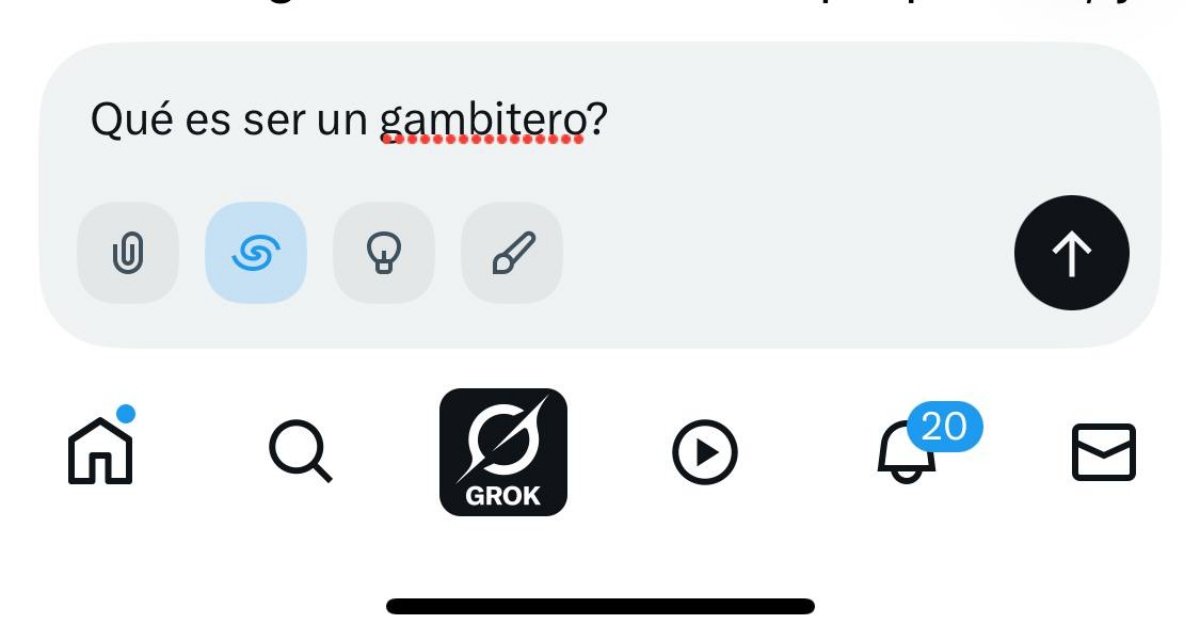This screenshot has width=1200, height=640.
Task: Toggle the DeepSearch swirl mode
Action: click(256, 253)
